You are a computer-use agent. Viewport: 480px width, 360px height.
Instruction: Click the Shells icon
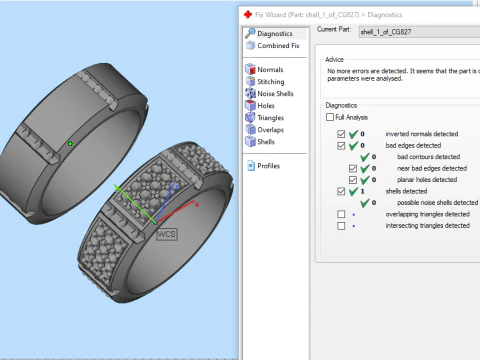[250, 141]
